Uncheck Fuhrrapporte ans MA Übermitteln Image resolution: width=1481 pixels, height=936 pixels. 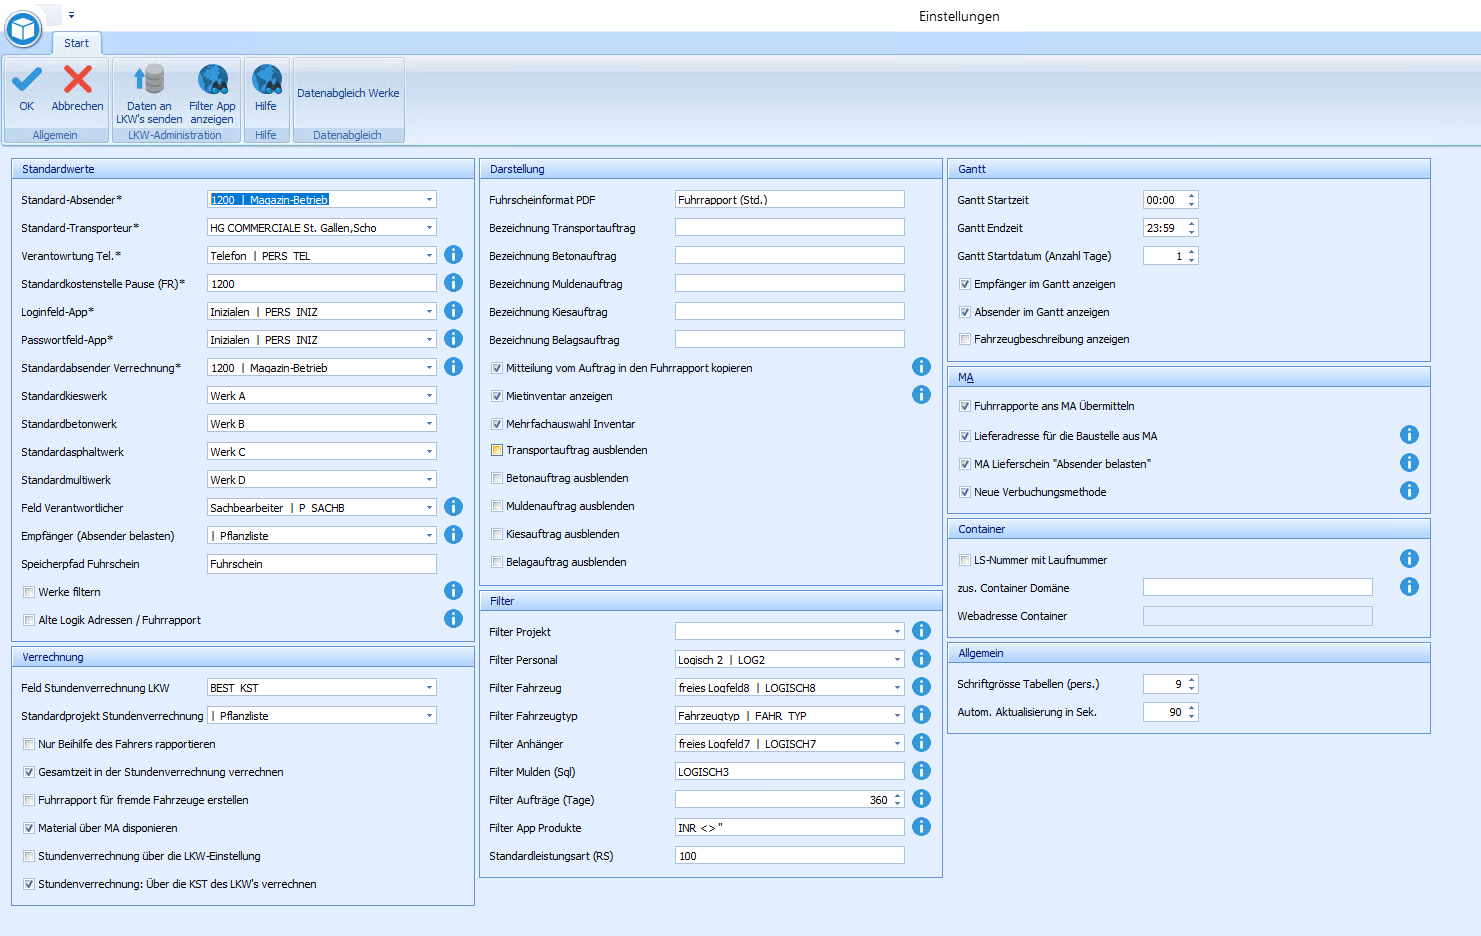coord(965,406)
